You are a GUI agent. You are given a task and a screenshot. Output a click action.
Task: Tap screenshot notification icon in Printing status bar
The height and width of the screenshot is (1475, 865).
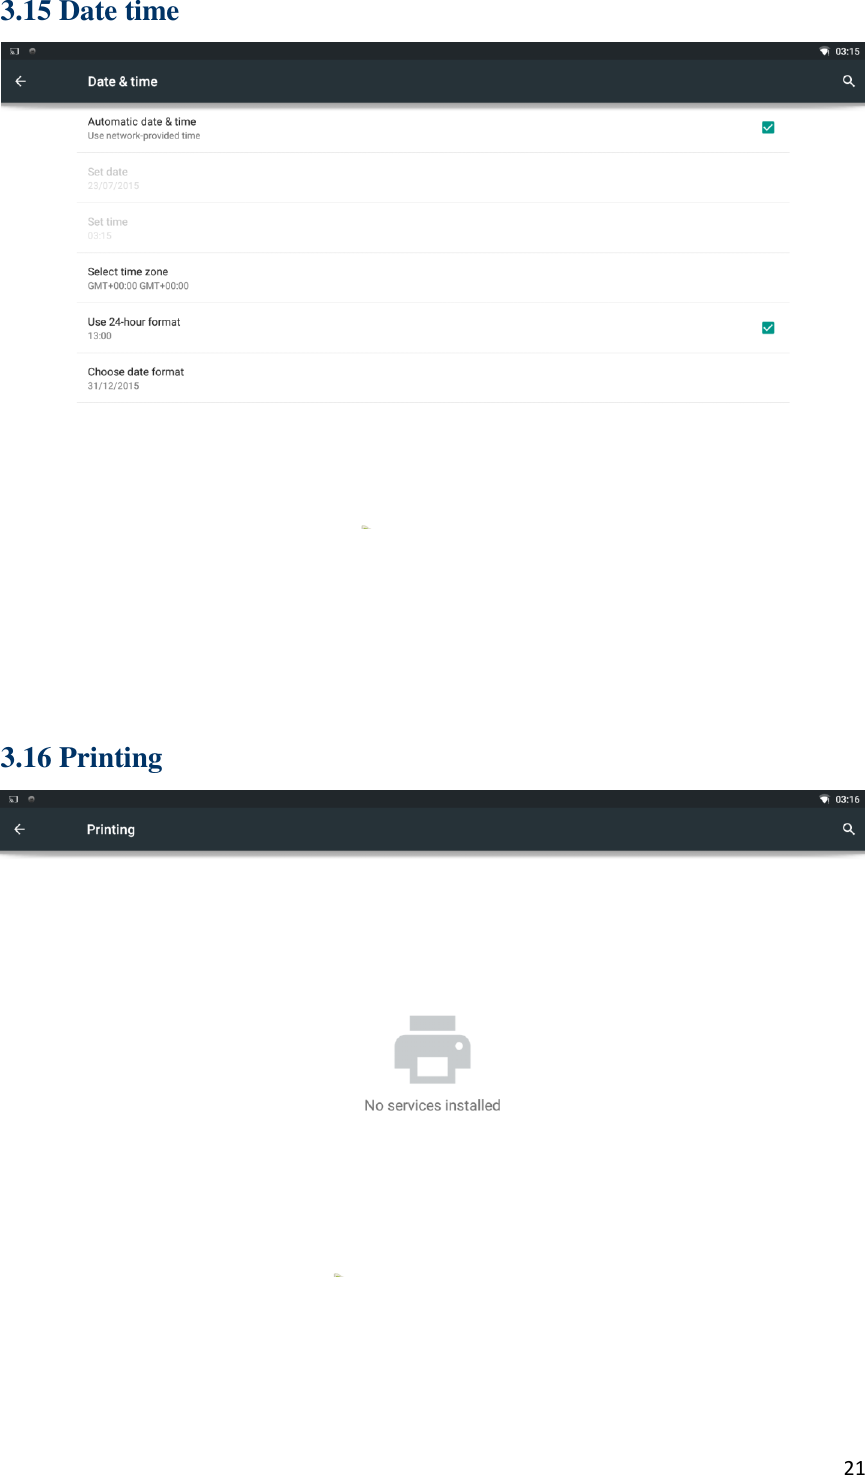(x=15, y=799)
